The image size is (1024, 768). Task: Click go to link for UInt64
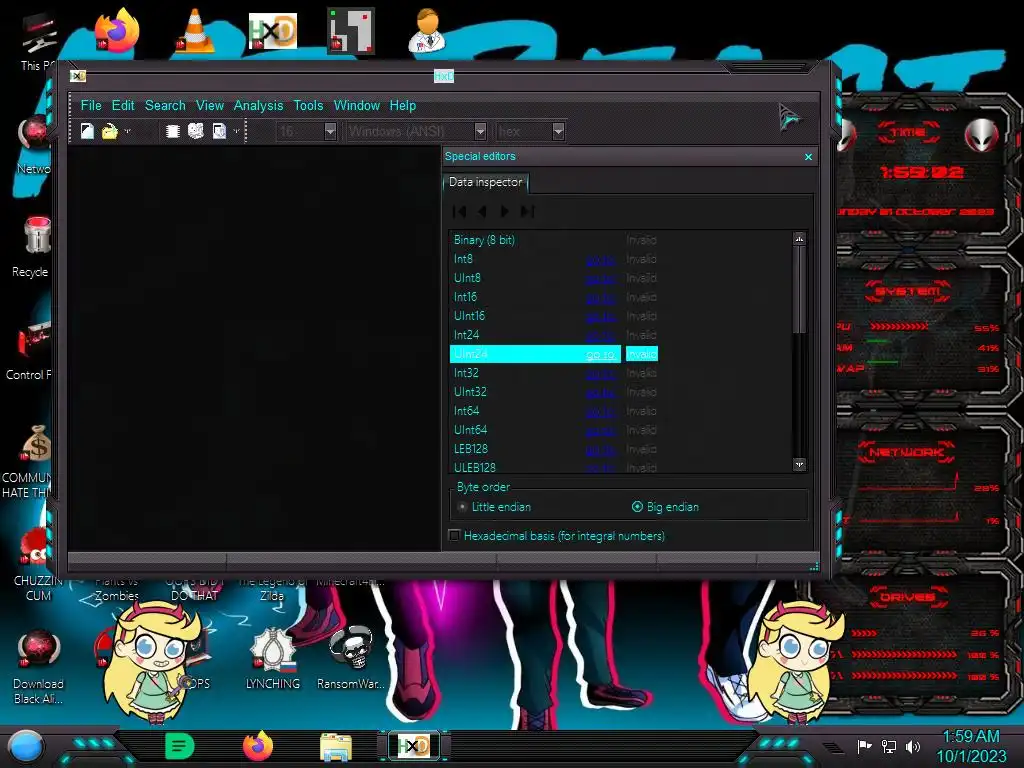[600, 431]
